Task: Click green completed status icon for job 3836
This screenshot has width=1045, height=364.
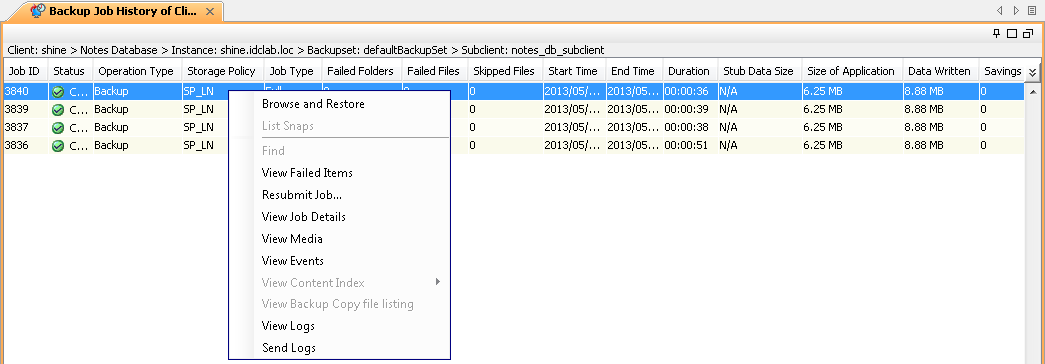Action: (58, 145)
